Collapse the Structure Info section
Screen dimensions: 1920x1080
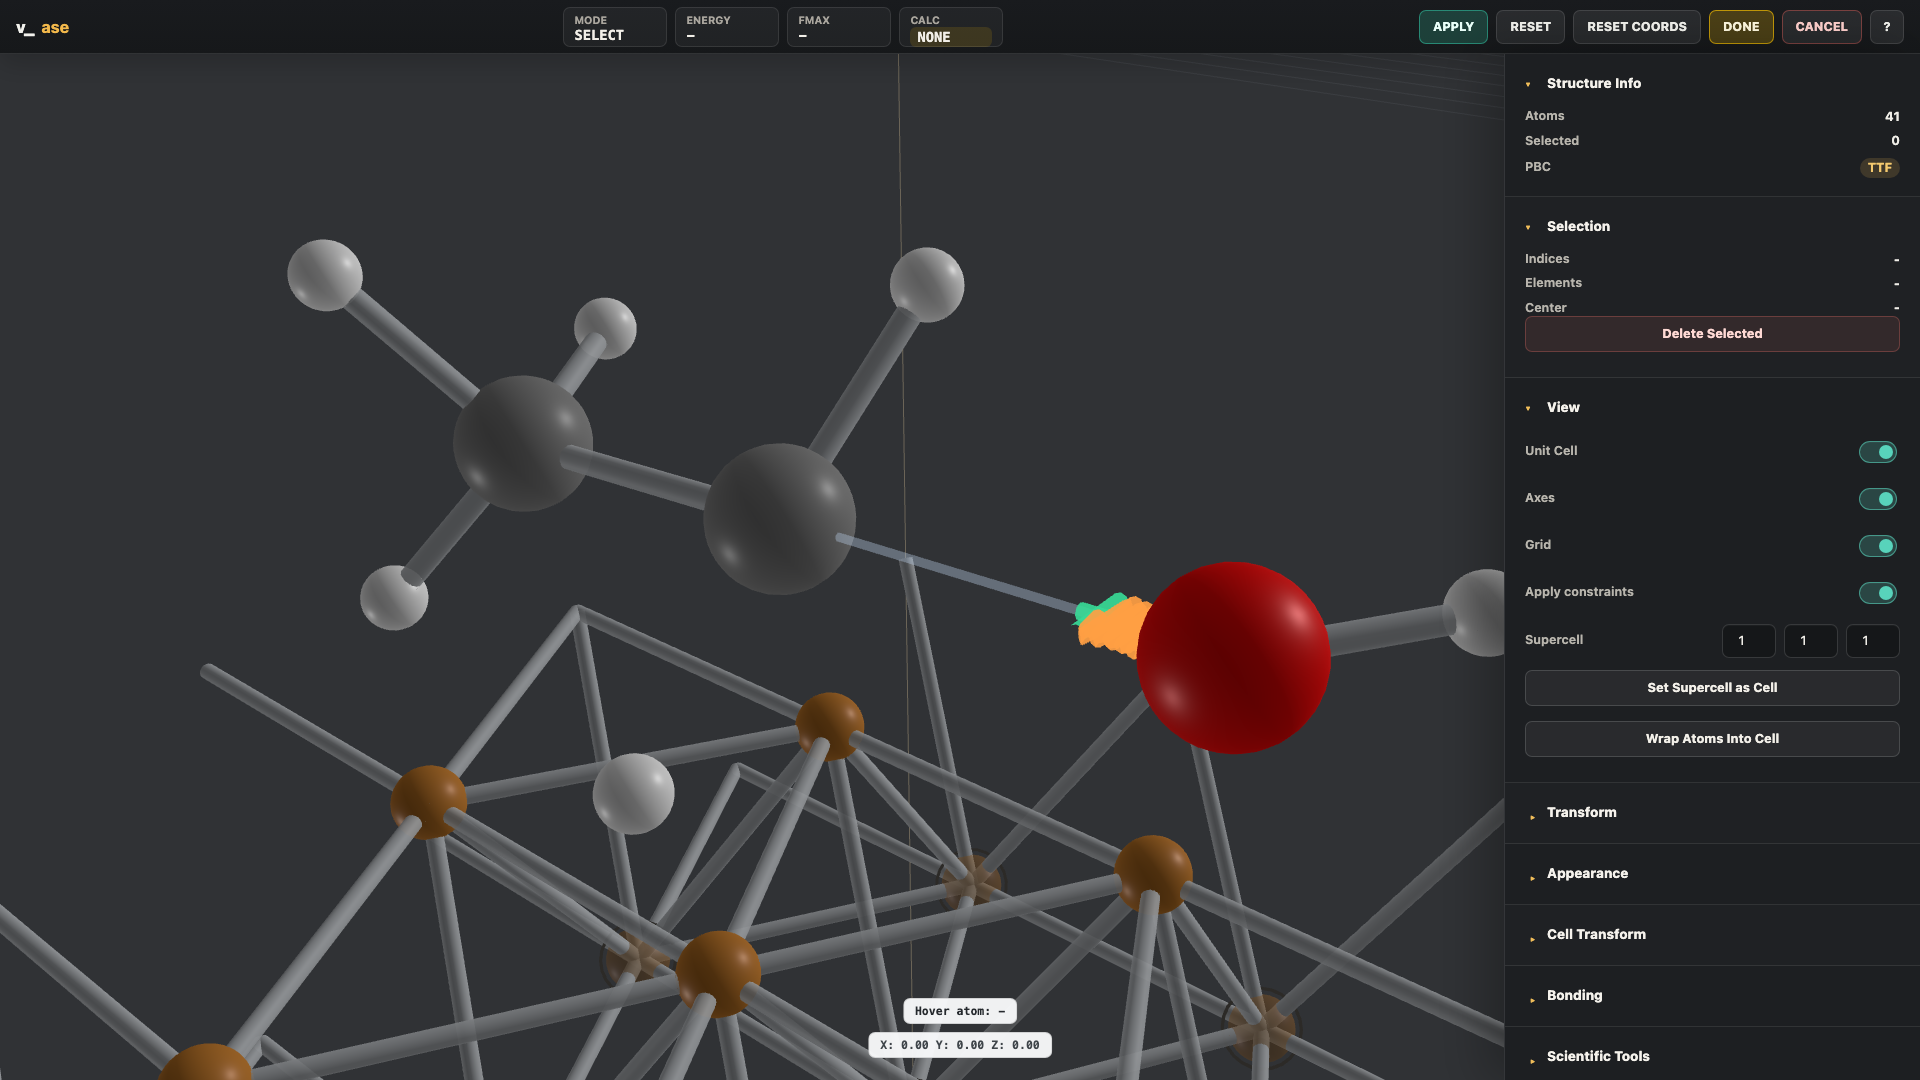point(1593,84)
